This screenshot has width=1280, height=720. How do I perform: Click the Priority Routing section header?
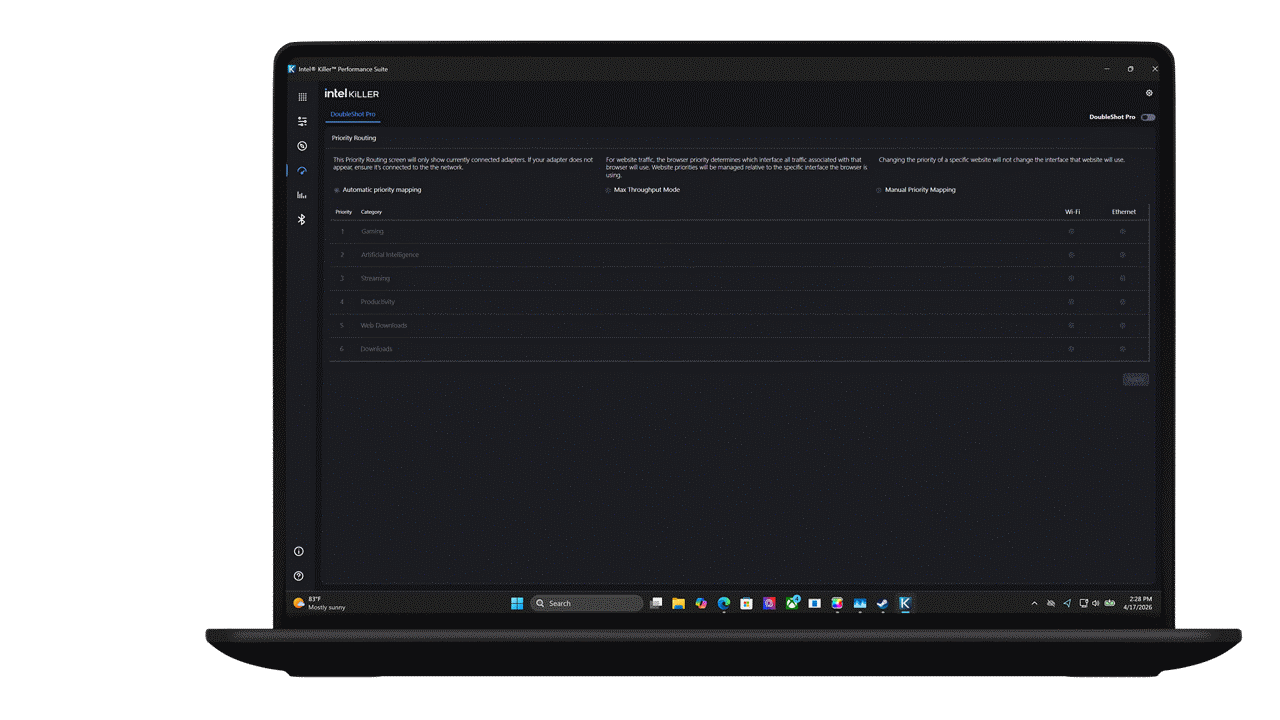point(354,138)
